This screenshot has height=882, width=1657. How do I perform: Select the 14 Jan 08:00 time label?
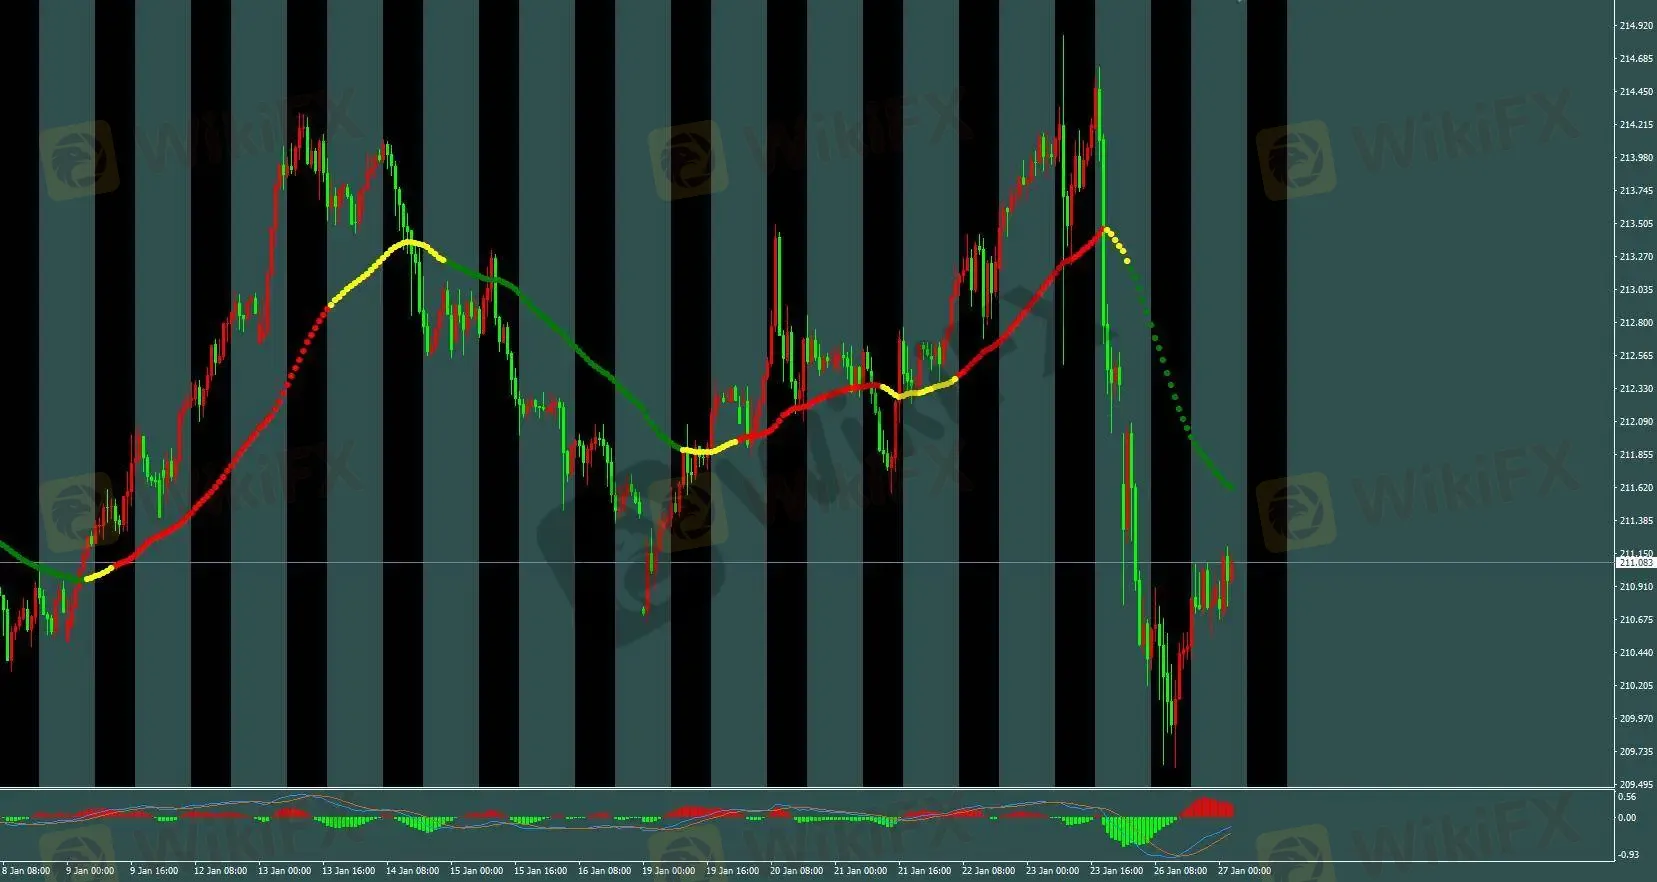412,871
